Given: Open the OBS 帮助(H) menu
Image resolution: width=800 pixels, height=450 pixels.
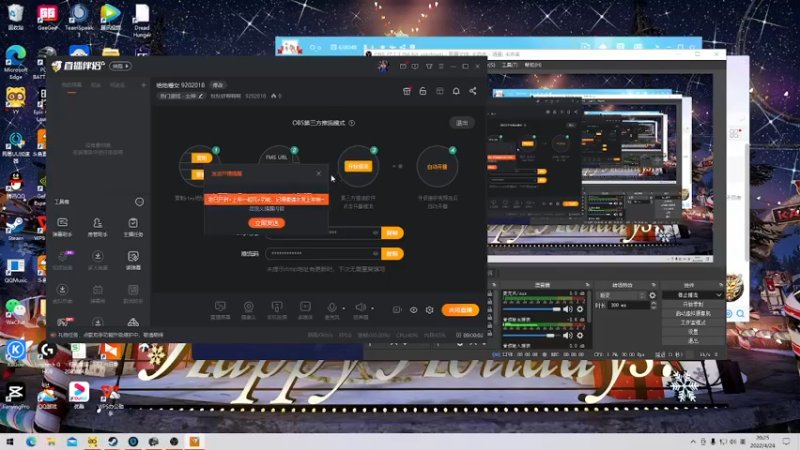Looking at the screenshot, I should click(x=533, y=65).
